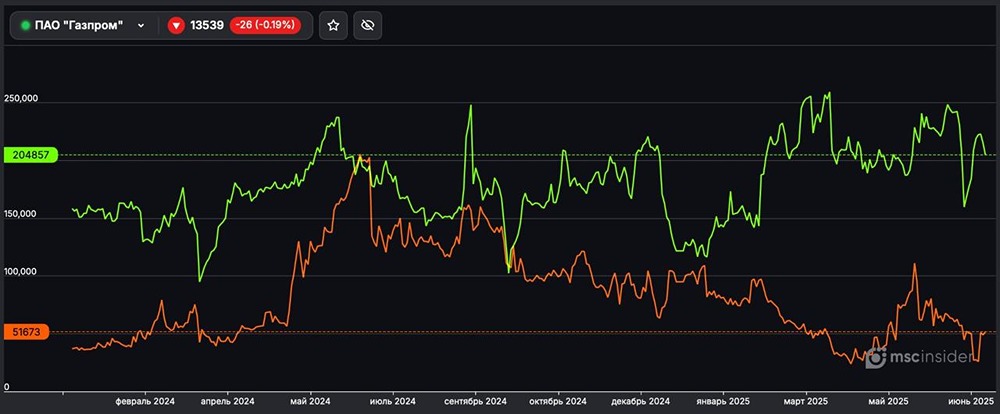Click the май 2025 axis label
Viewport: 1000px width, 414px height.
pyautogui.click(x=888, y=402)
